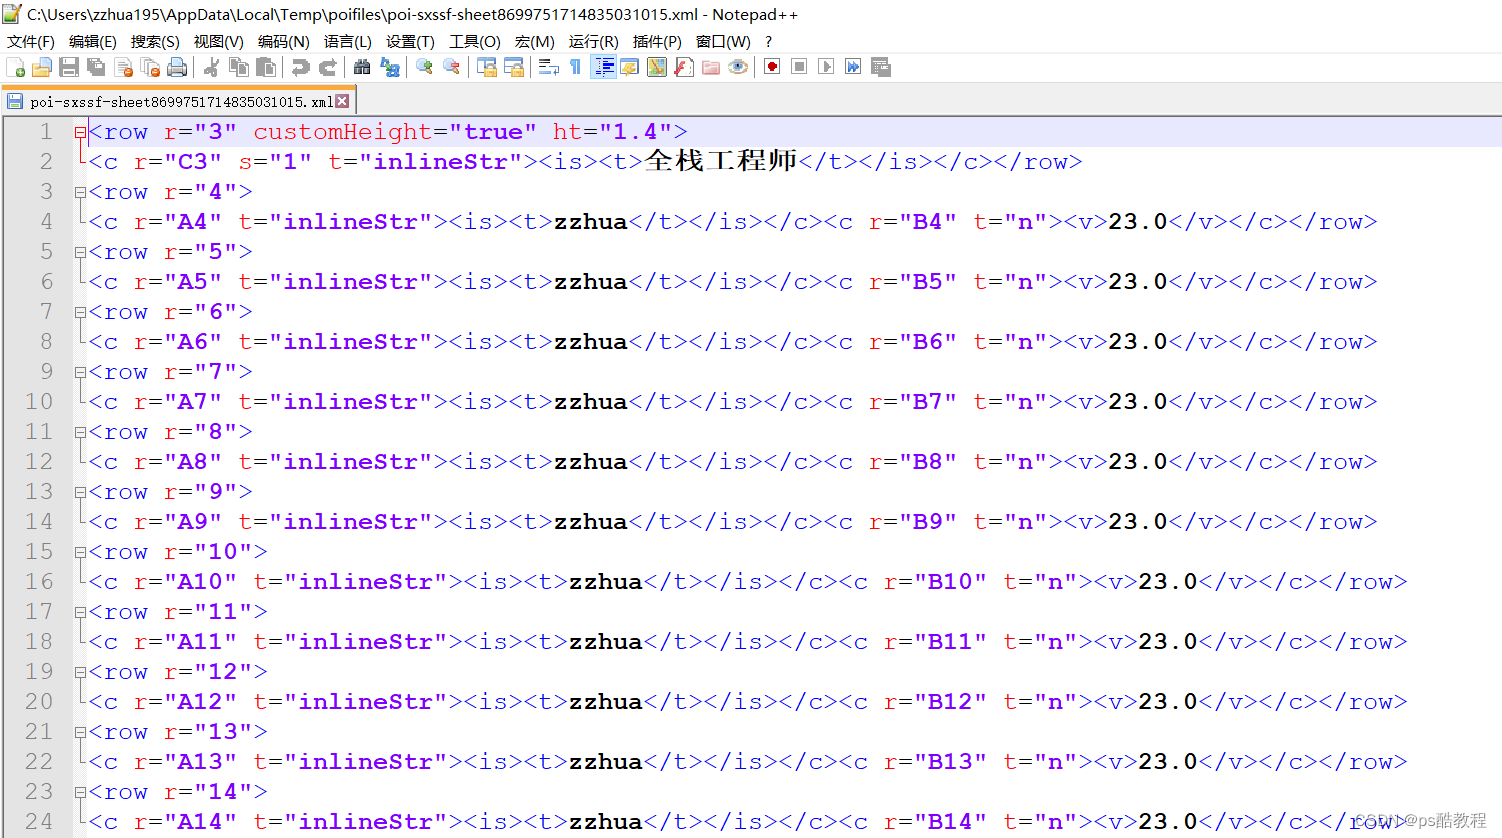1502x838 pixels.
Task: Collapse the row r="7" fold marker
Action: [80, 372]
